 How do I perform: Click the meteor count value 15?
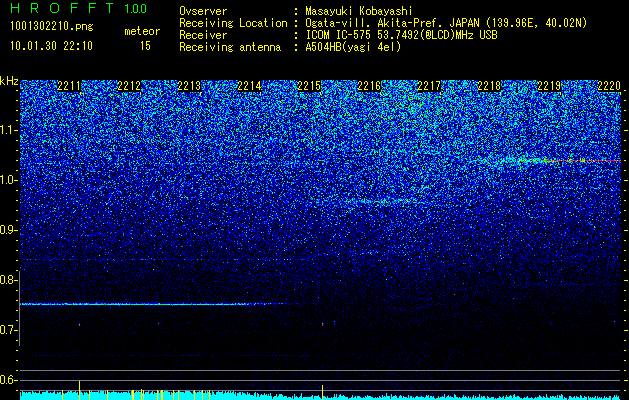coord(145,46)
